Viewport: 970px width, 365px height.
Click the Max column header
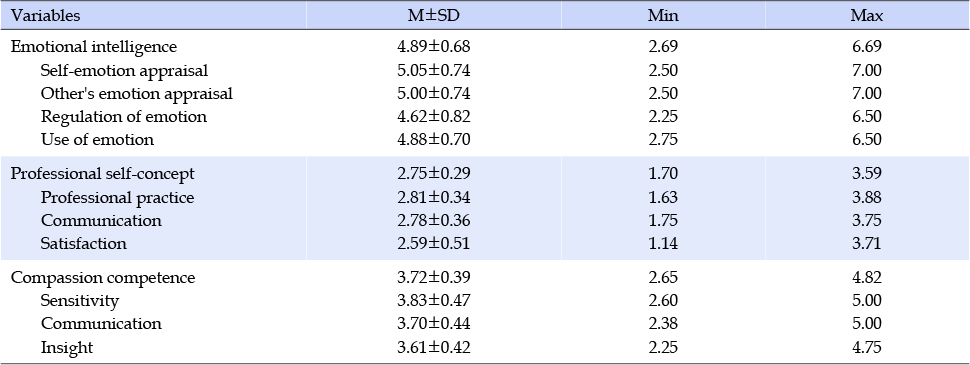(x=866, y=16)
